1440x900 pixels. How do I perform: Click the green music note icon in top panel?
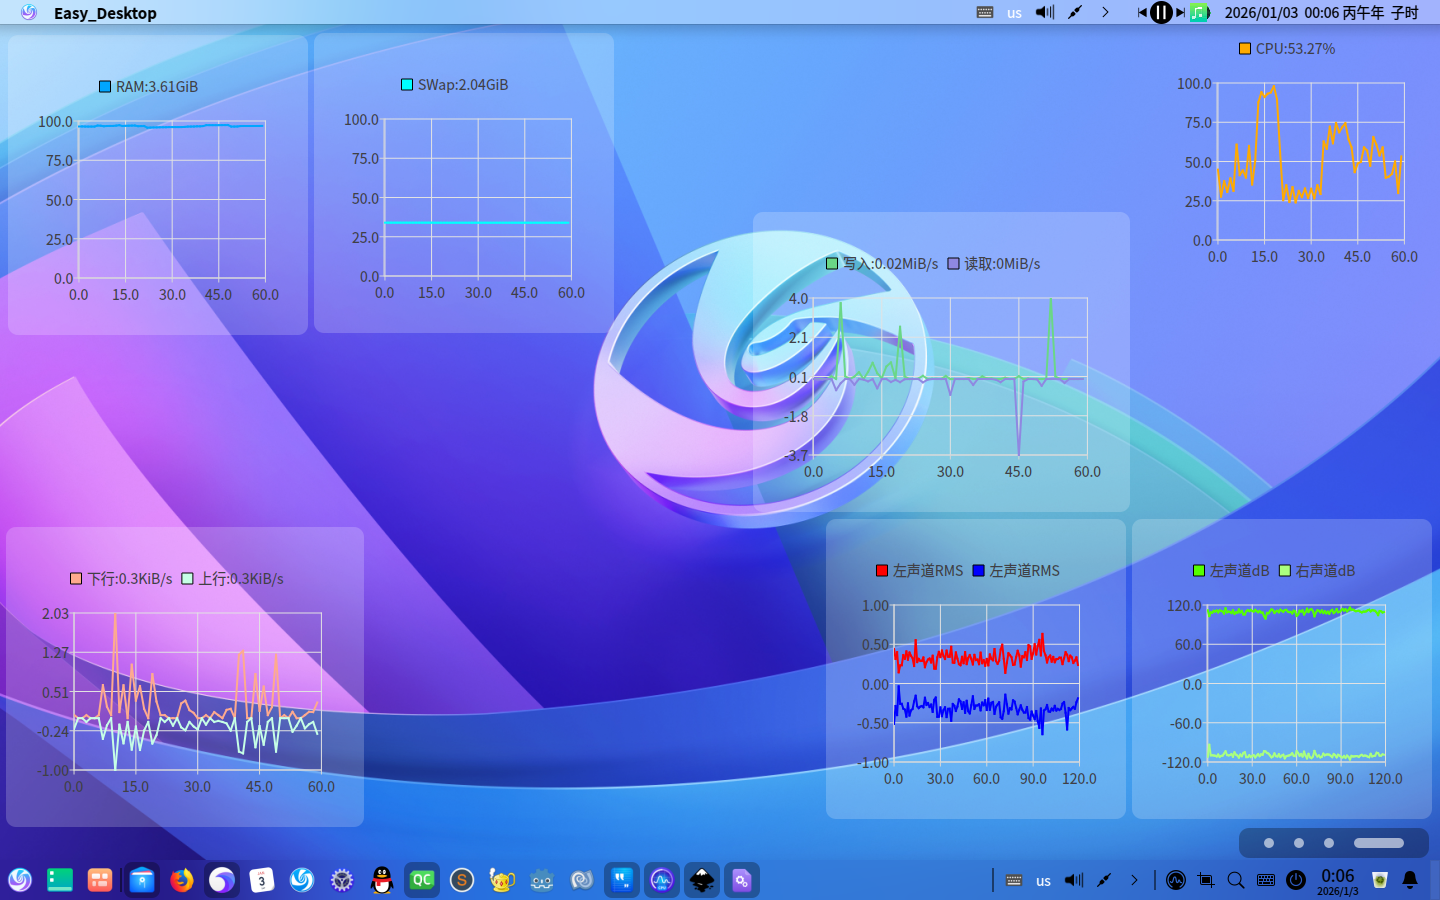click(x=1199, y=13)
